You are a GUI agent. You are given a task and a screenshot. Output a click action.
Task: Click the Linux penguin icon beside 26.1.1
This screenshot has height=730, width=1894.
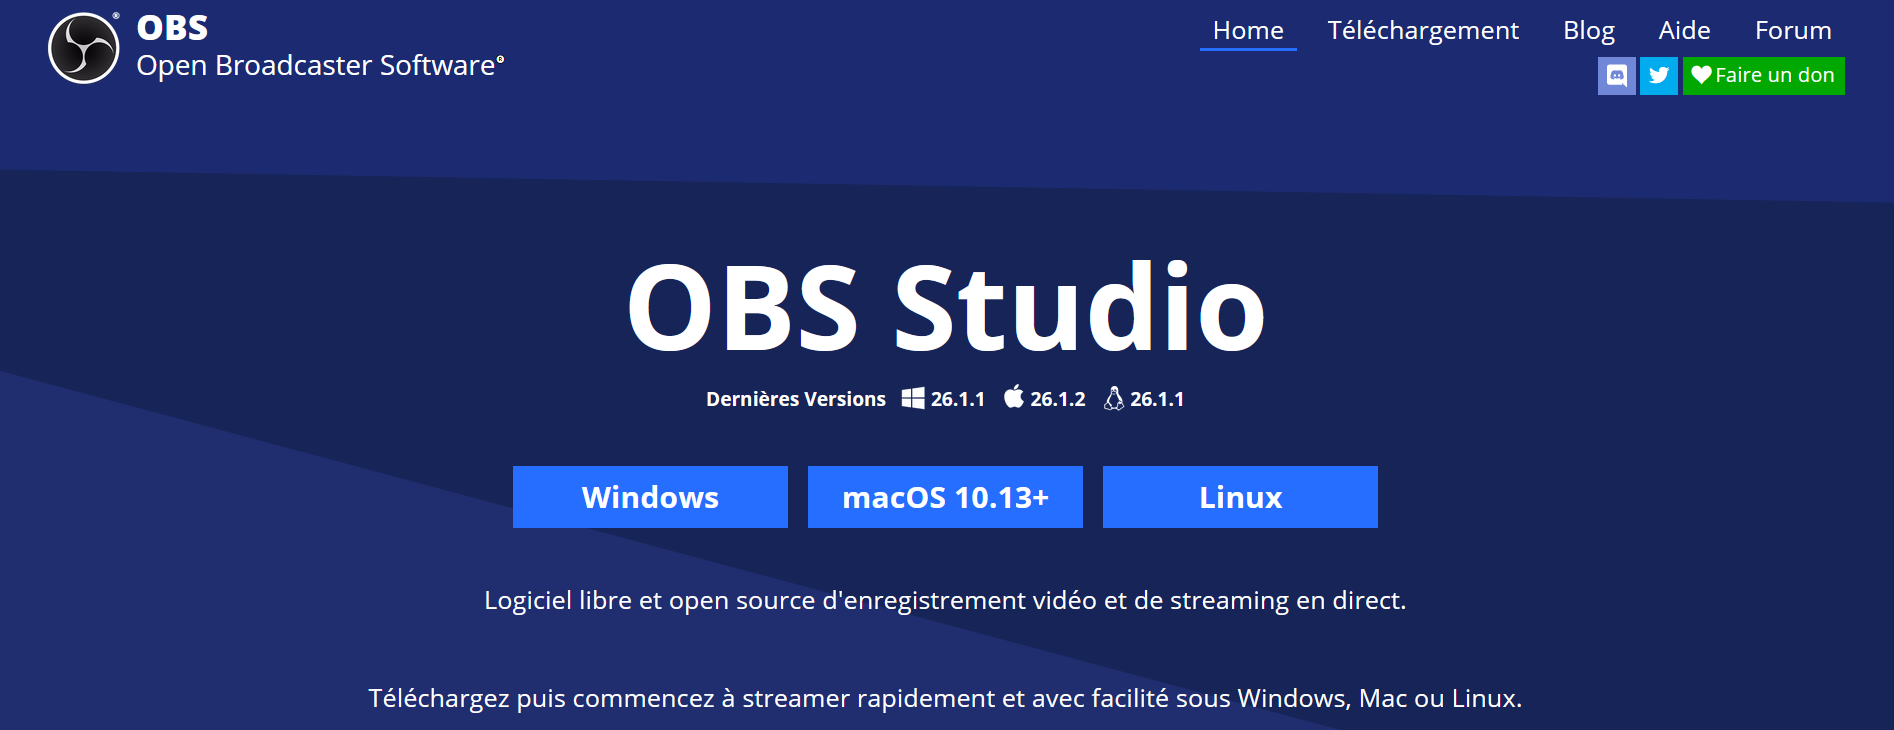point(1114,398)
